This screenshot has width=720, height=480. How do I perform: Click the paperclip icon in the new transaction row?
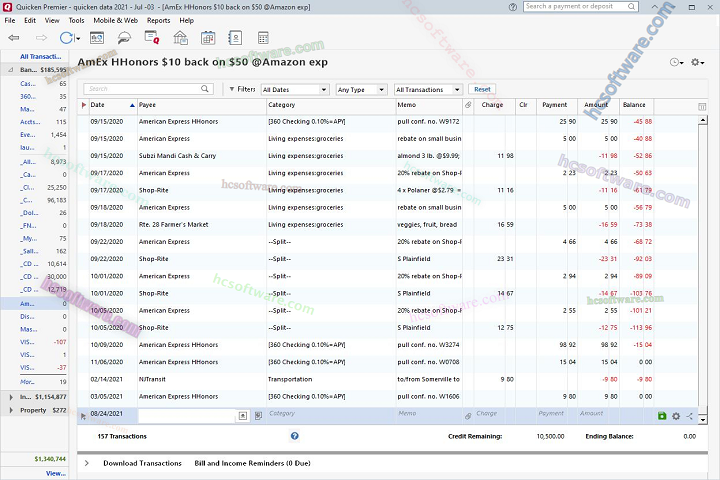(468, 416)
